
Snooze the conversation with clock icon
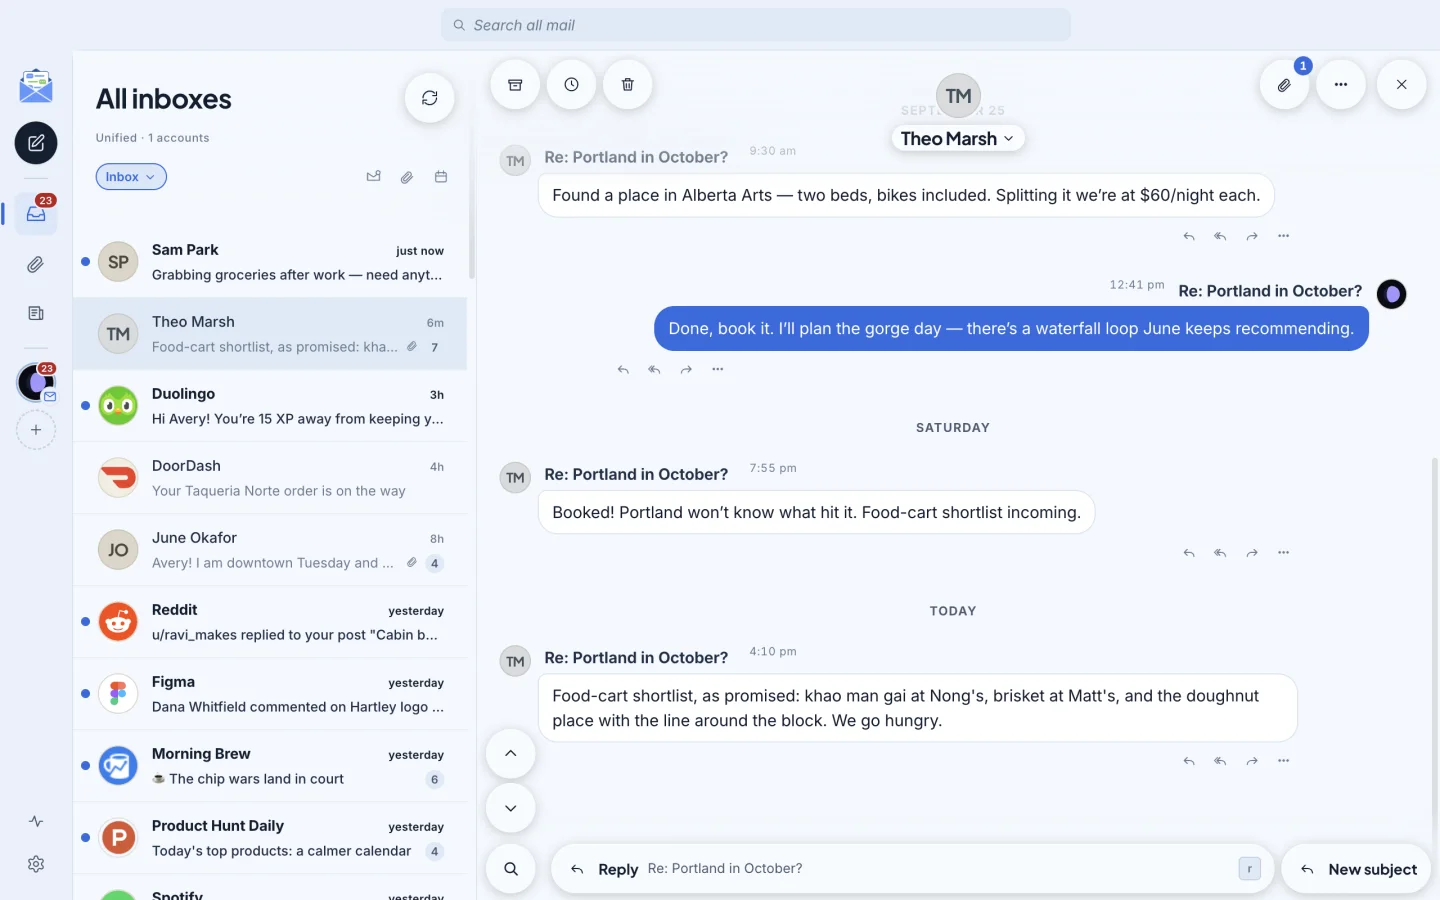click(571, 85)
